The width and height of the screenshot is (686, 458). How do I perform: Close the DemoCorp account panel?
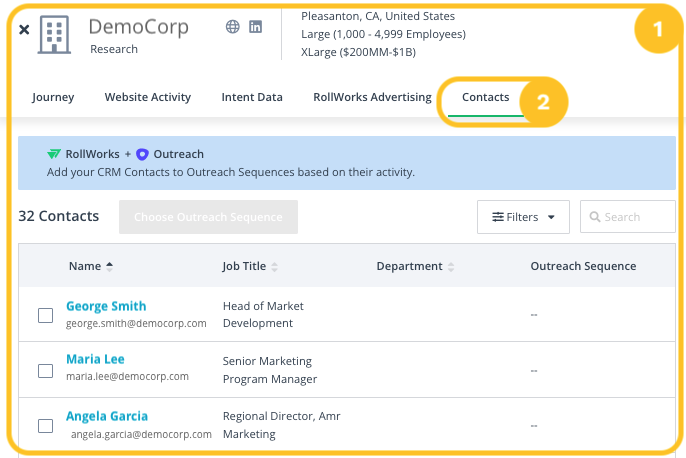click(24, 30)
